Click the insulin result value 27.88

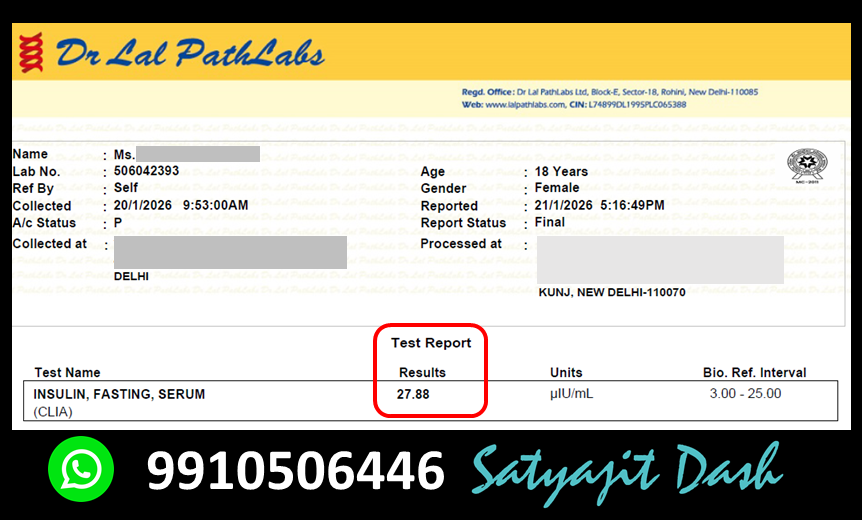[413, 394]
